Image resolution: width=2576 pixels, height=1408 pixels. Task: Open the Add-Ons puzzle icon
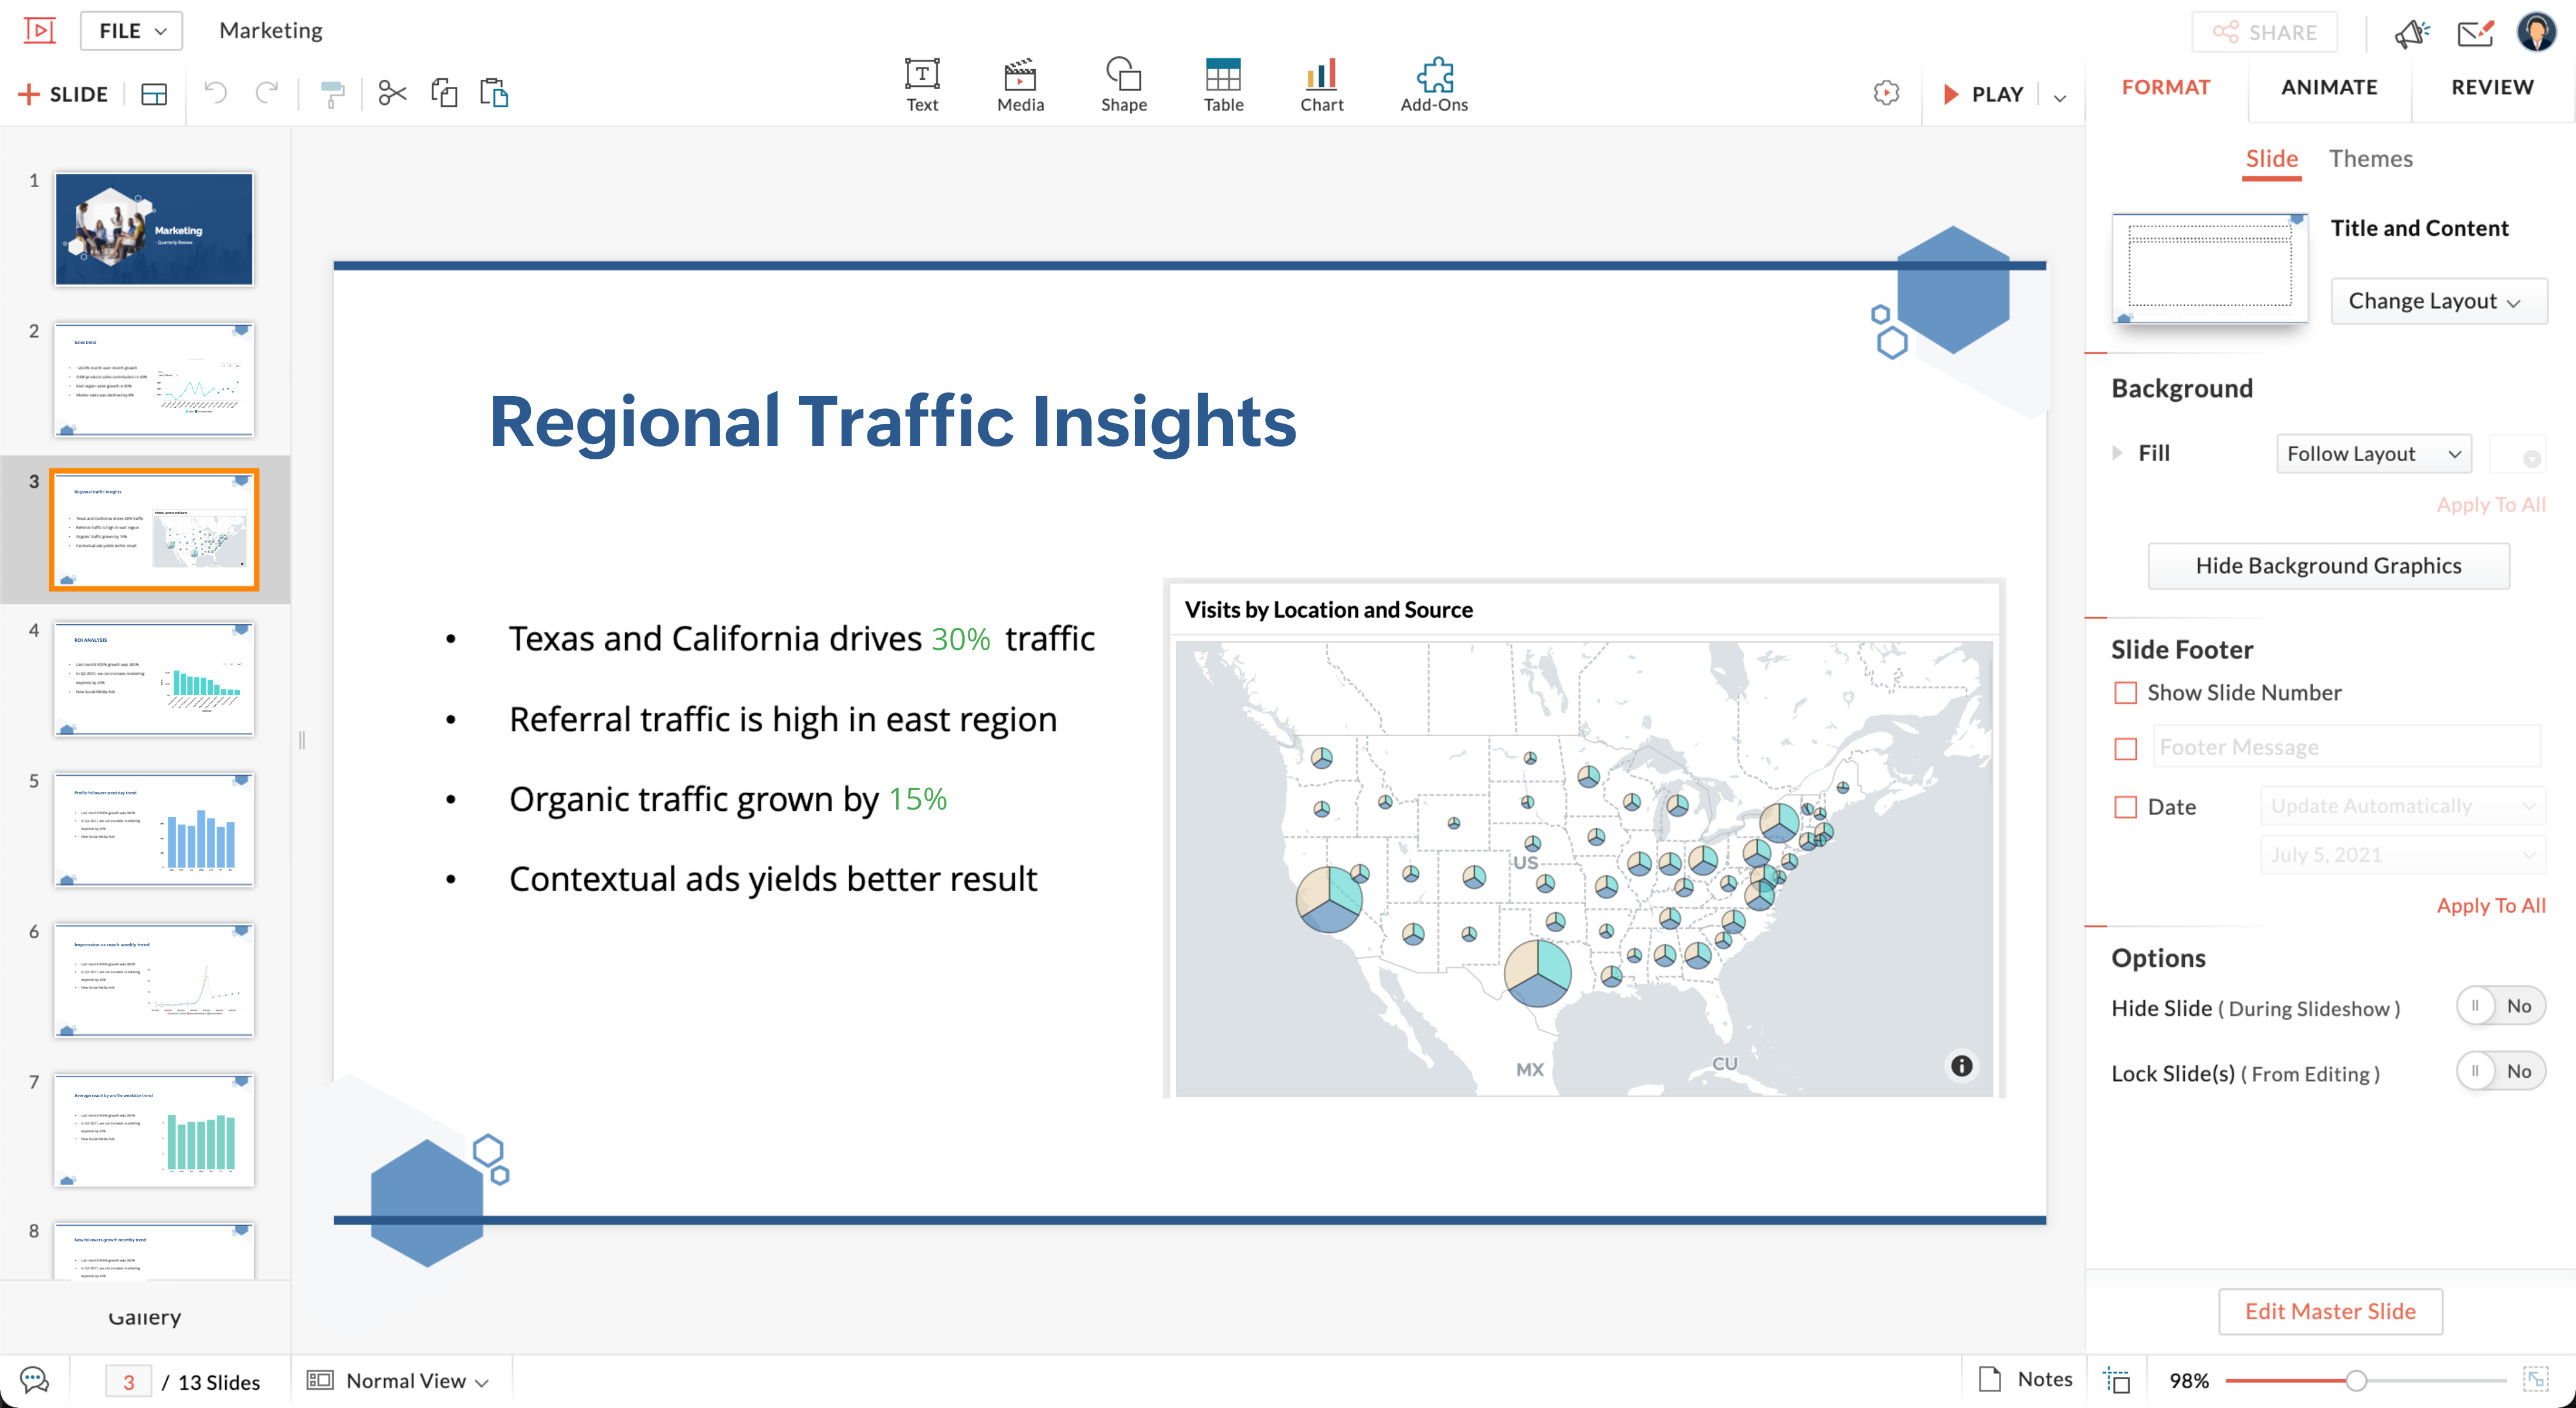(x=1433, y=85)
